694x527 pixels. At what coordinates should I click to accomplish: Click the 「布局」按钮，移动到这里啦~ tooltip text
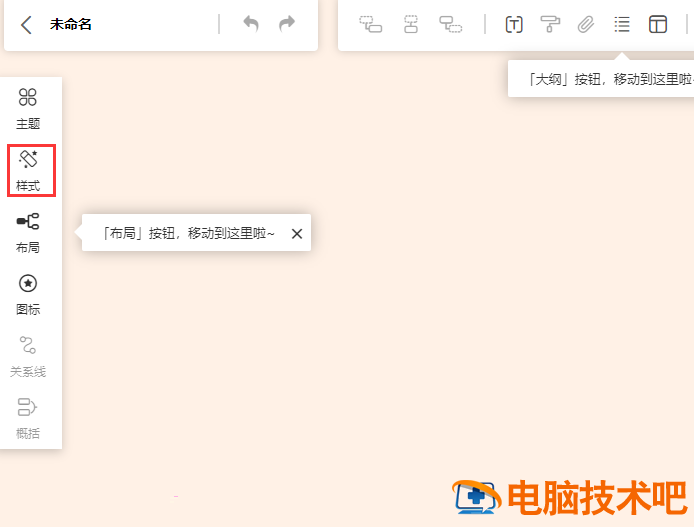pyautogui.click(x=189, y=233)
